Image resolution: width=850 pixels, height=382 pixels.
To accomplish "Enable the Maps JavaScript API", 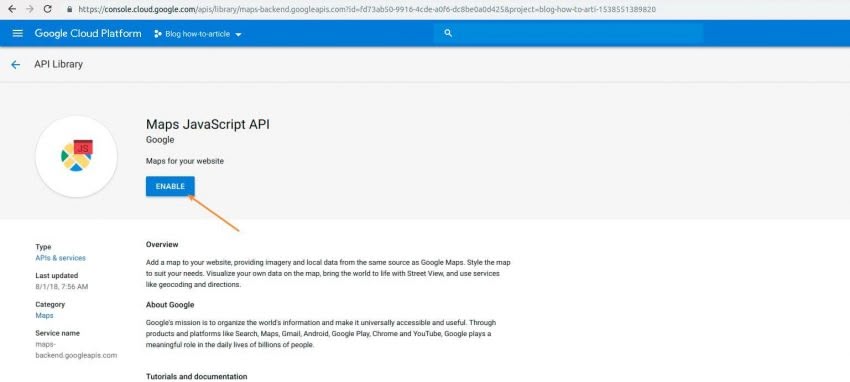I will (x=170, y=186).
